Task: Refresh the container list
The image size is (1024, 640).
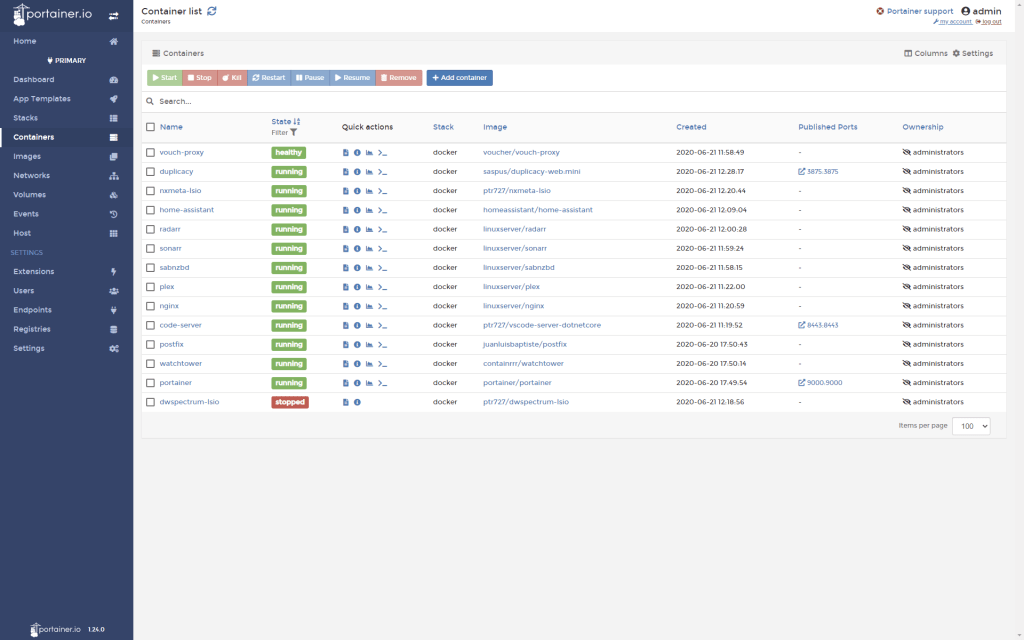Action: pyautogui.click(x=211, y=11)
